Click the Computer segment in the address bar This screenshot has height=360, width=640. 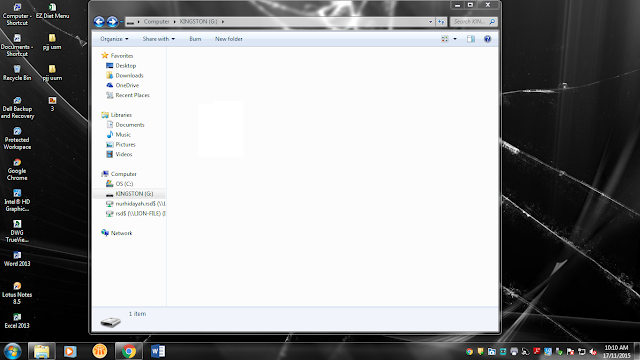click(156, 21)
